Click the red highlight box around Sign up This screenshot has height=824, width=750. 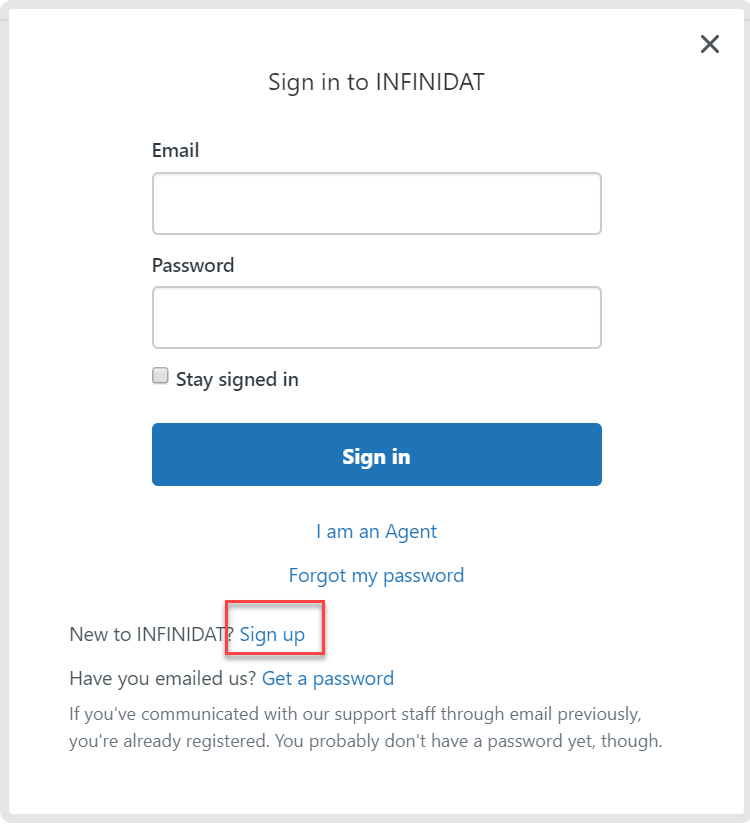[275, 628]
